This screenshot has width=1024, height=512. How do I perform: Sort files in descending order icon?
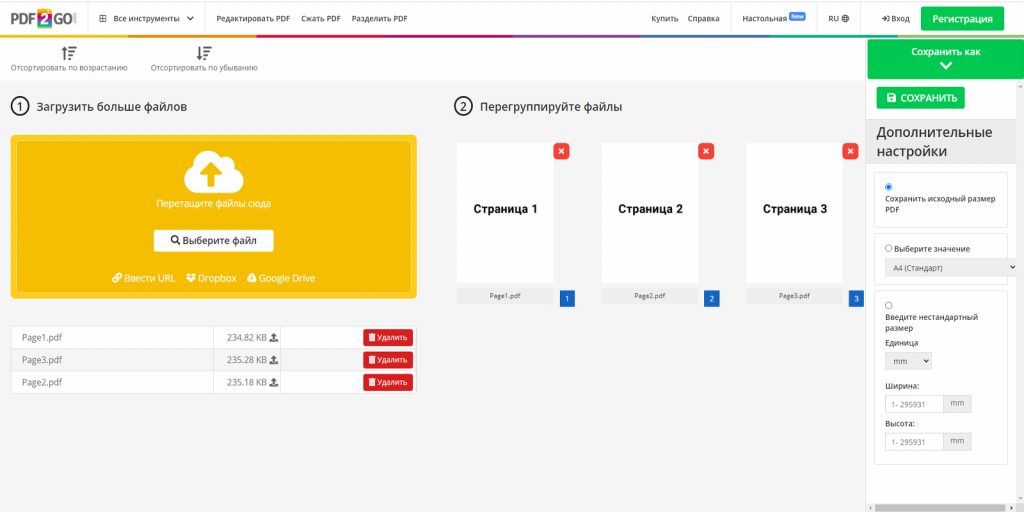pyautogui.click(x=204, y=54)
